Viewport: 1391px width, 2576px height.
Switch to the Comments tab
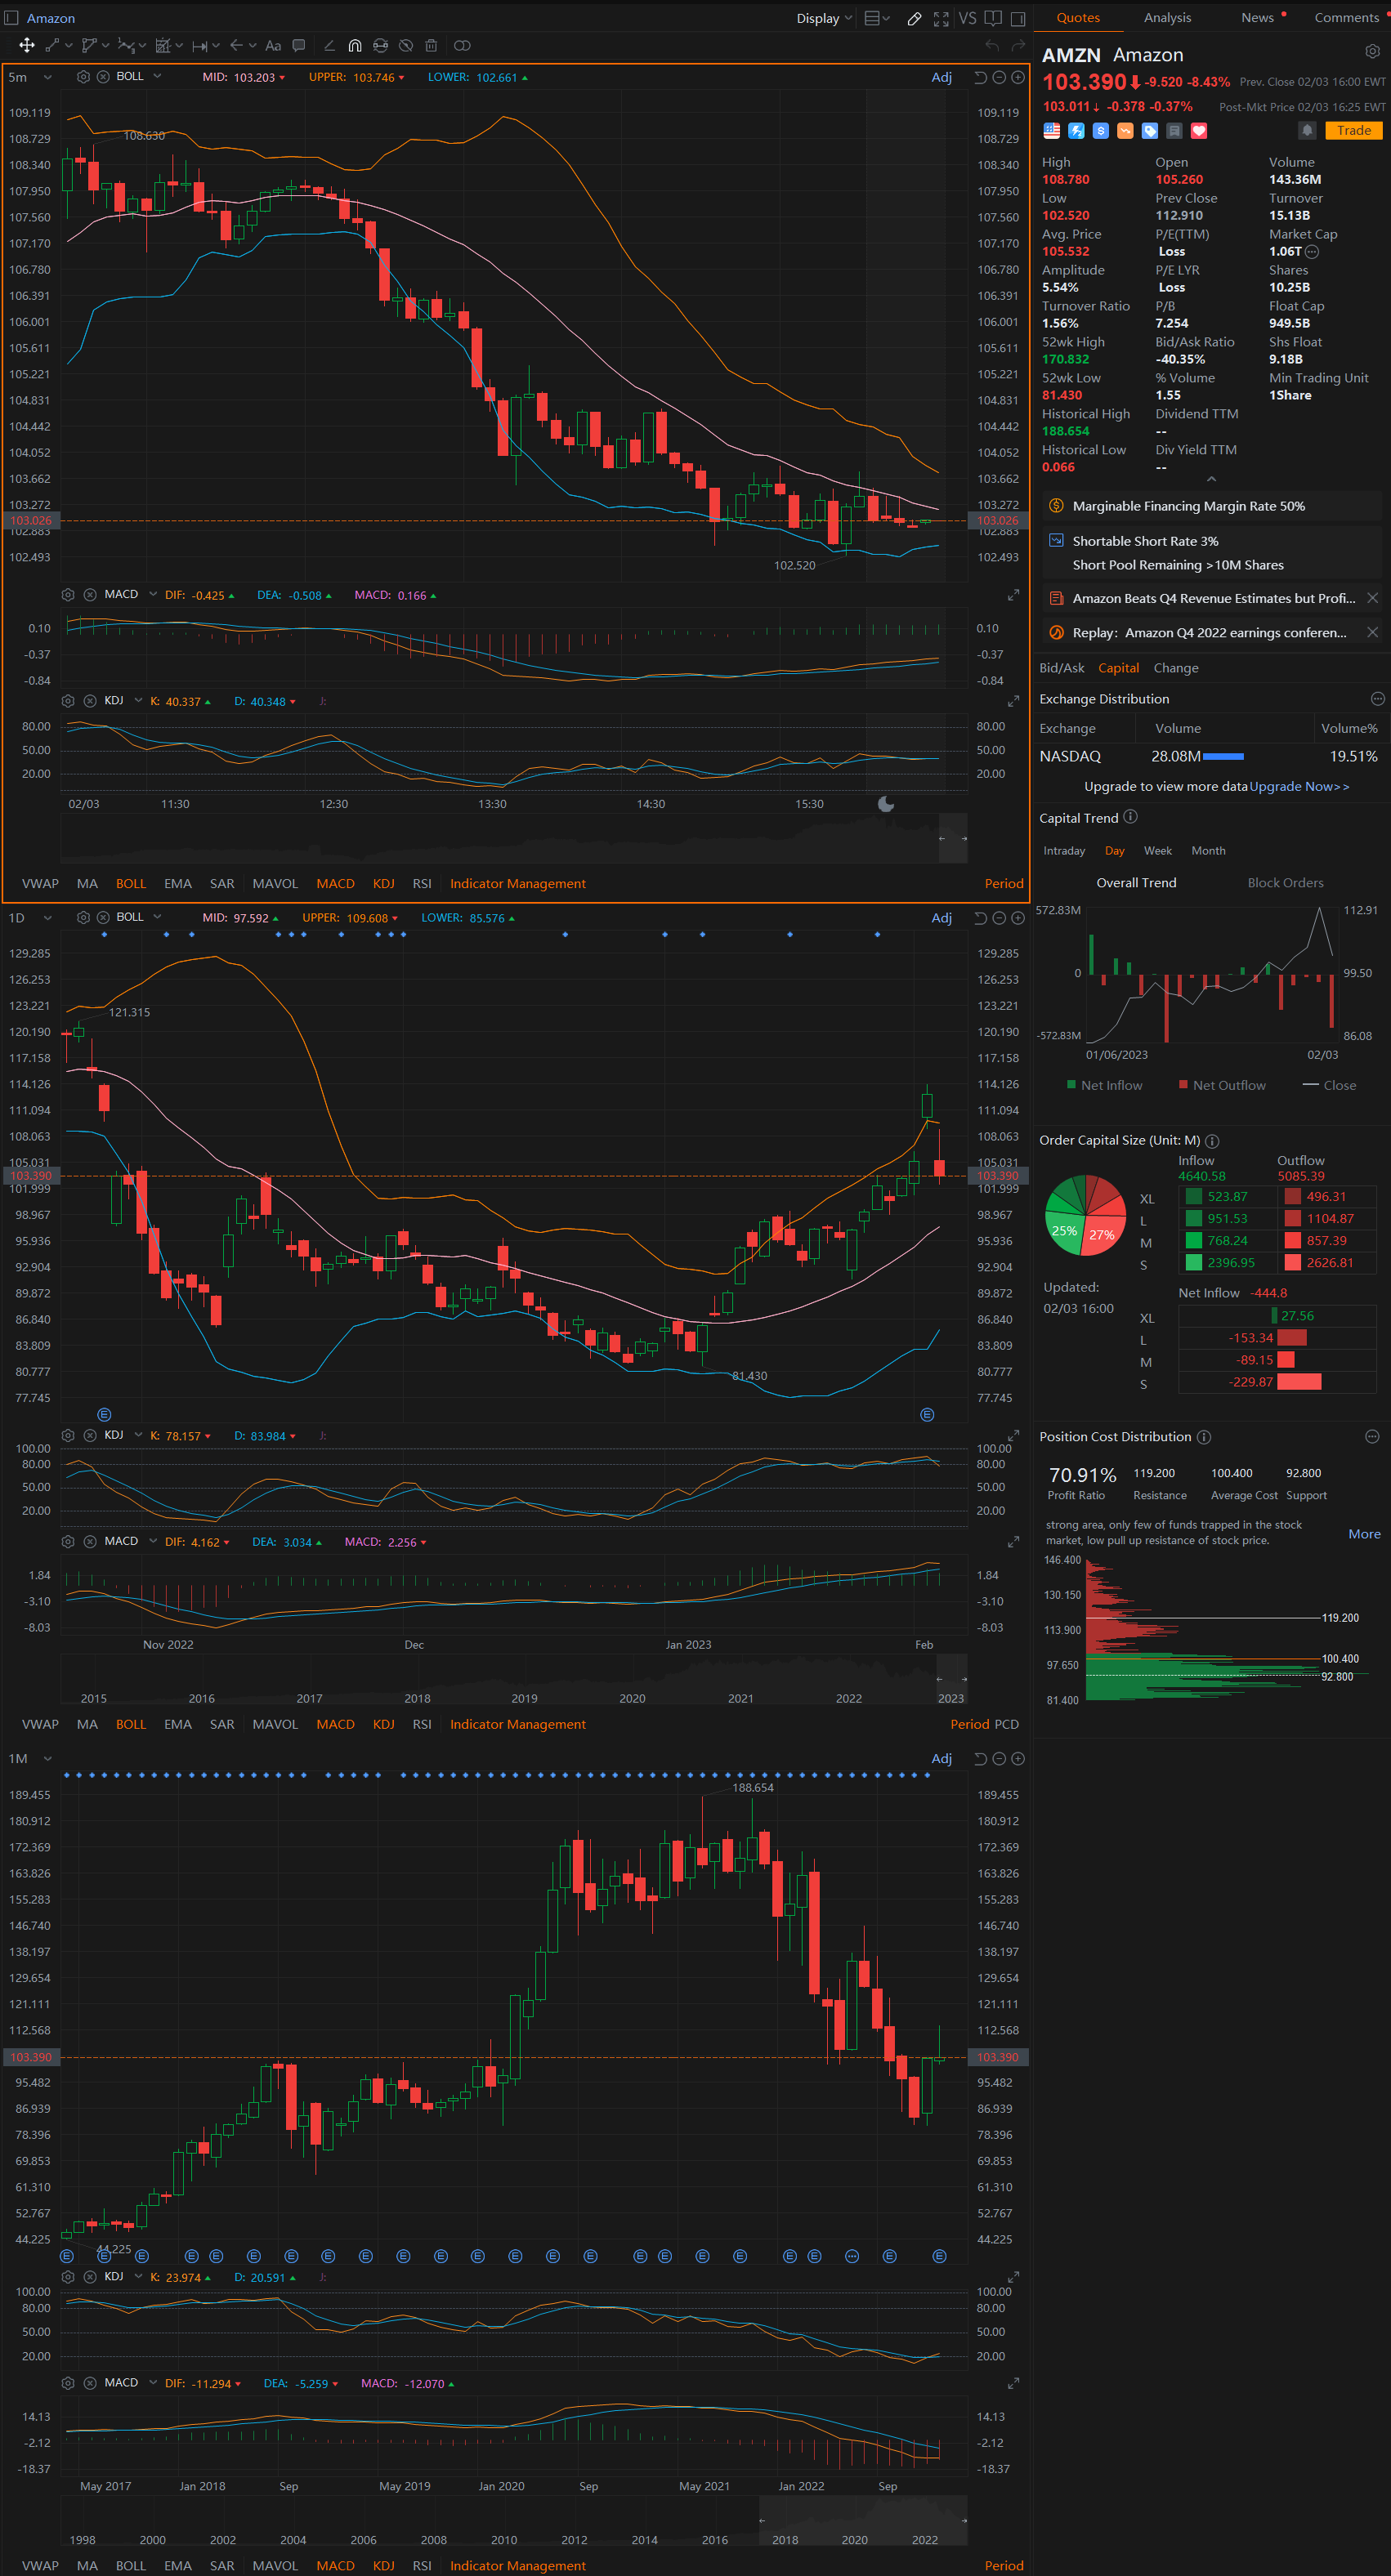point(1346,18)
